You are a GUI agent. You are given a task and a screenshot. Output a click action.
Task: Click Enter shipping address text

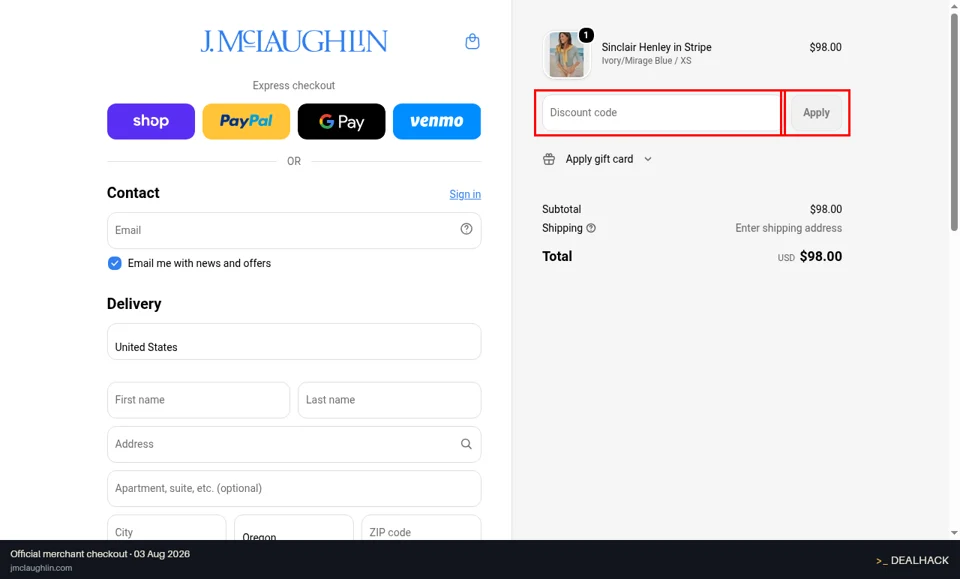pyautogui.click(x=789, y=228)
